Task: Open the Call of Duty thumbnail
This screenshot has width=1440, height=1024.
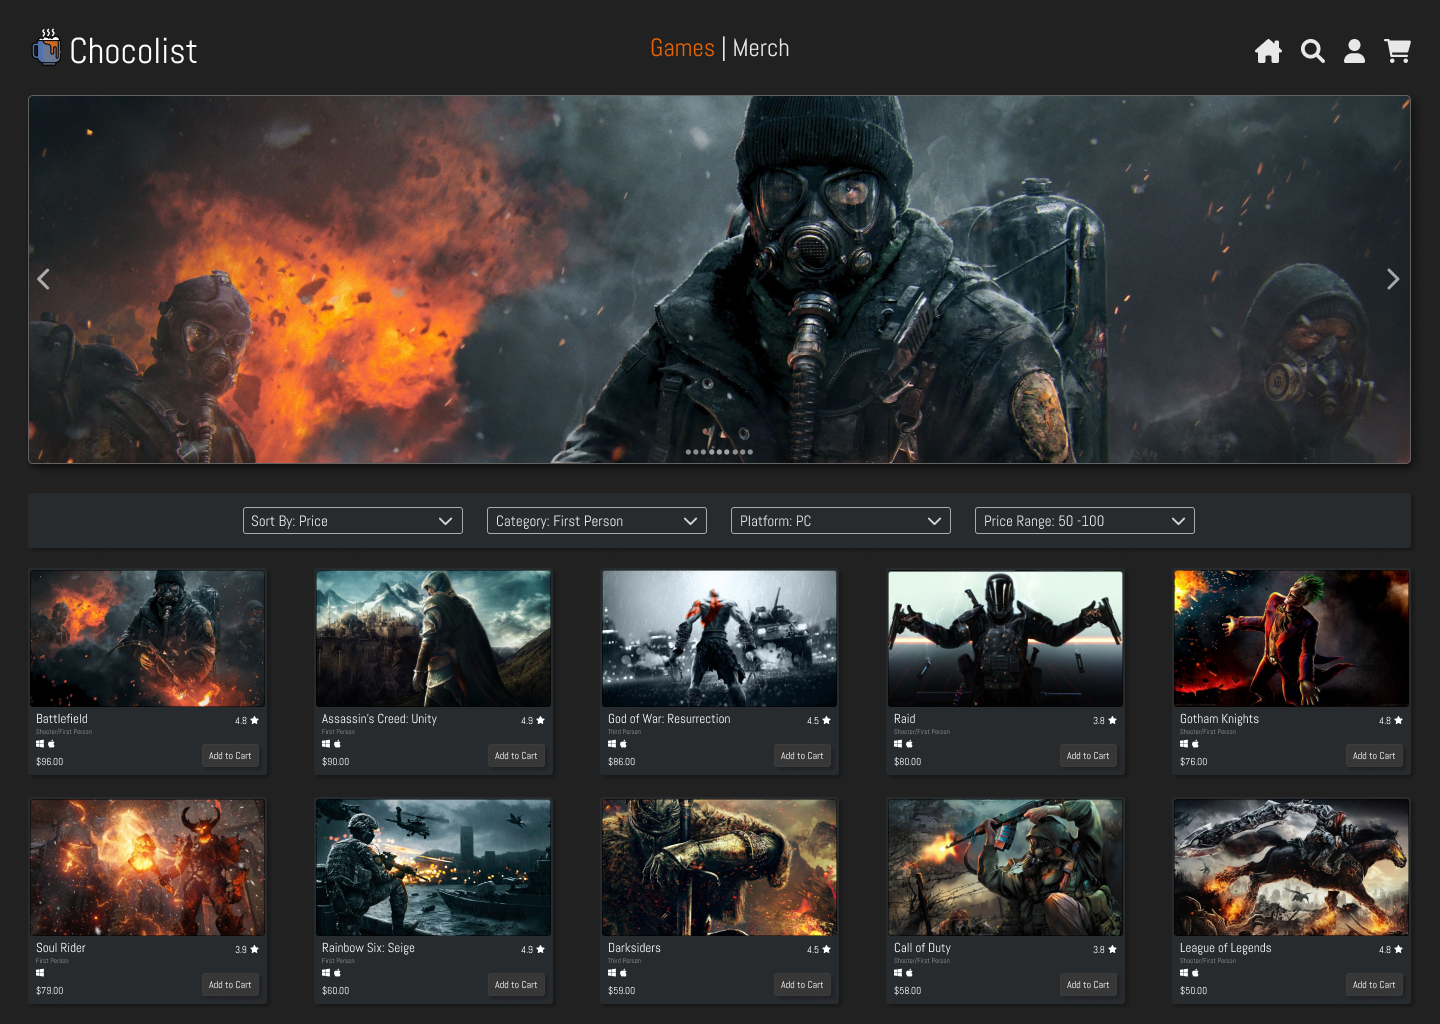Action: click(x=1006, y=868)
